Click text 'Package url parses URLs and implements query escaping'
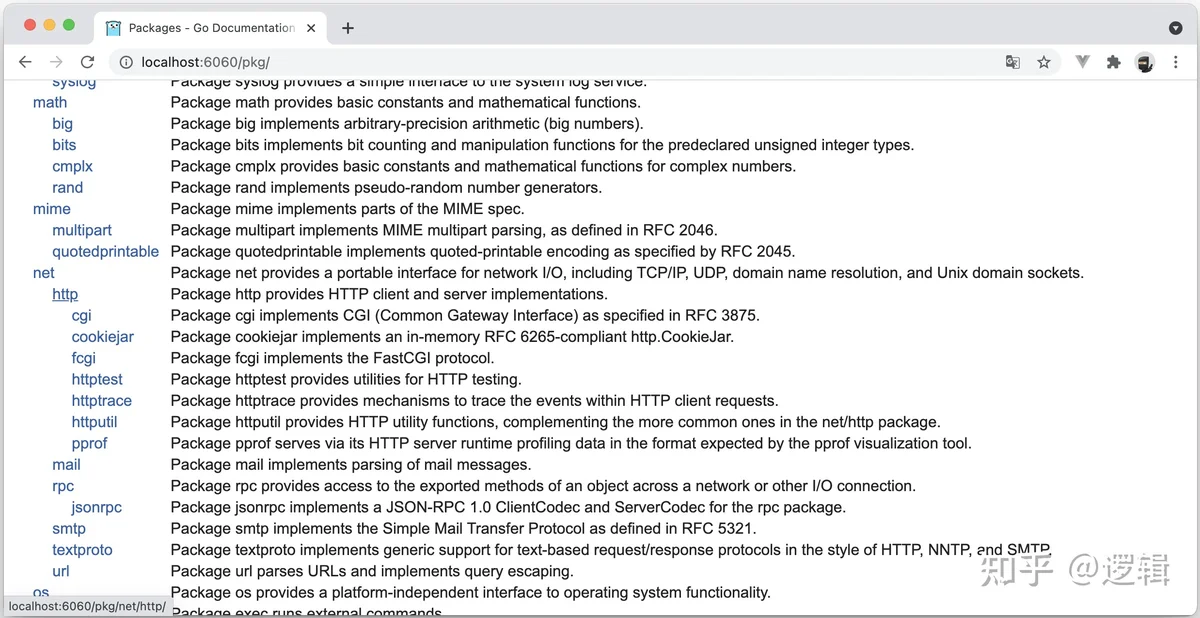1200x618 pixels. [372, 571]
